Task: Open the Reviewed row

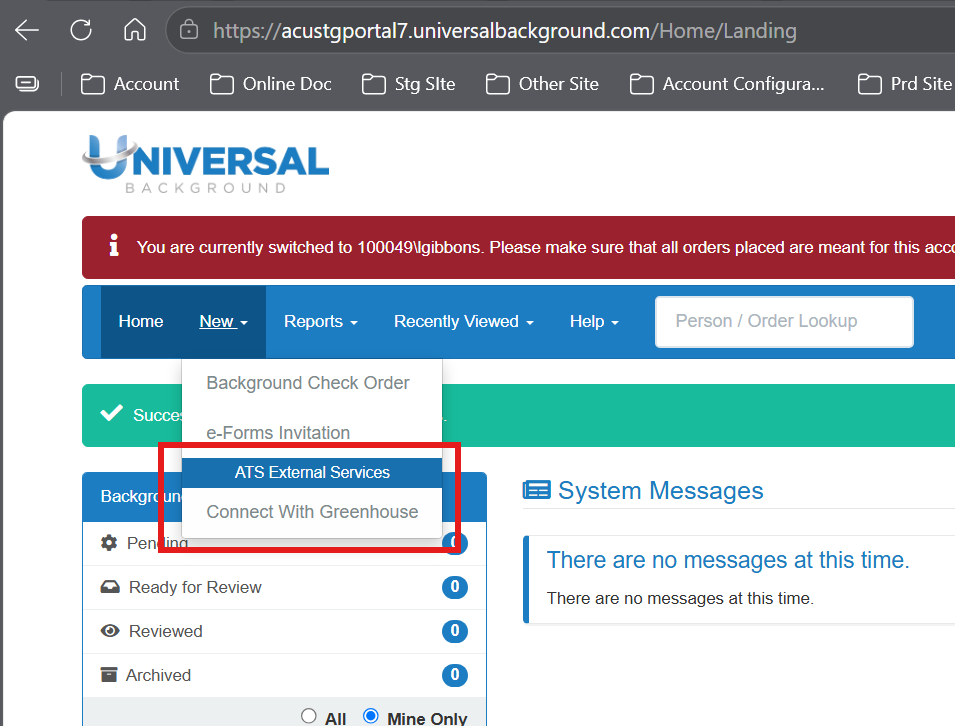Action: click(x=284, y=632)
